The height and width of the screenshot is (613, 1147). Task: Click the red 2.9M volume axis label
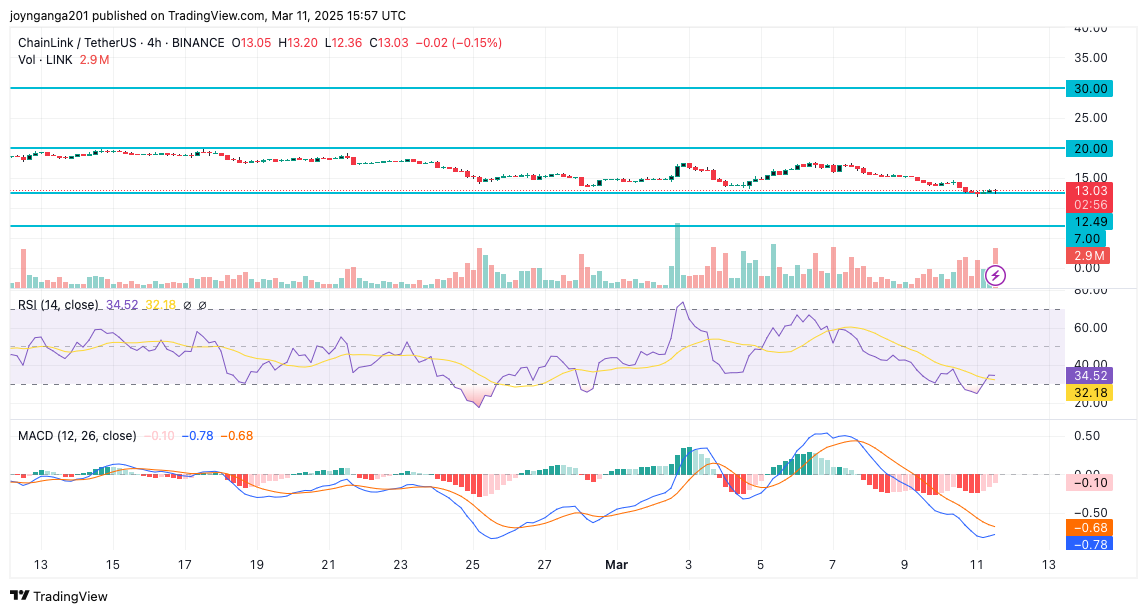[1088, 255]
